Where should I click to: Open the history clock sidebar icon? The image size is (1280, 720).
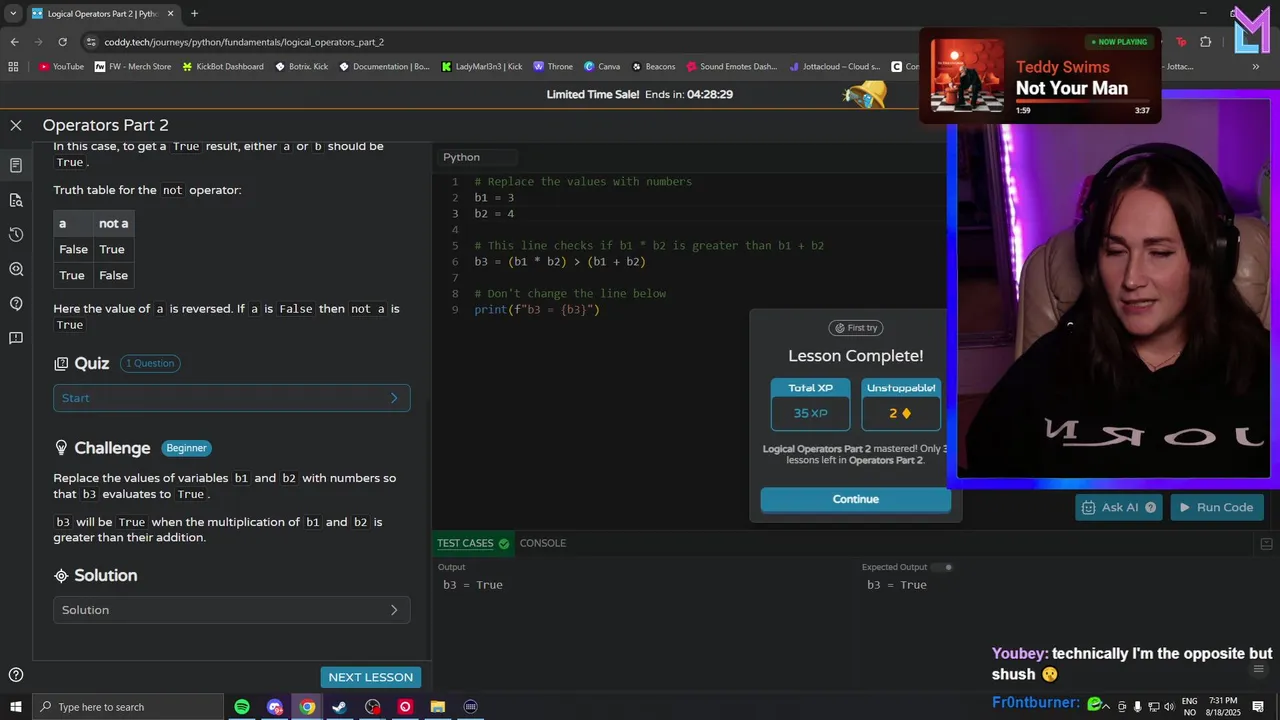(x=16, y=234)
